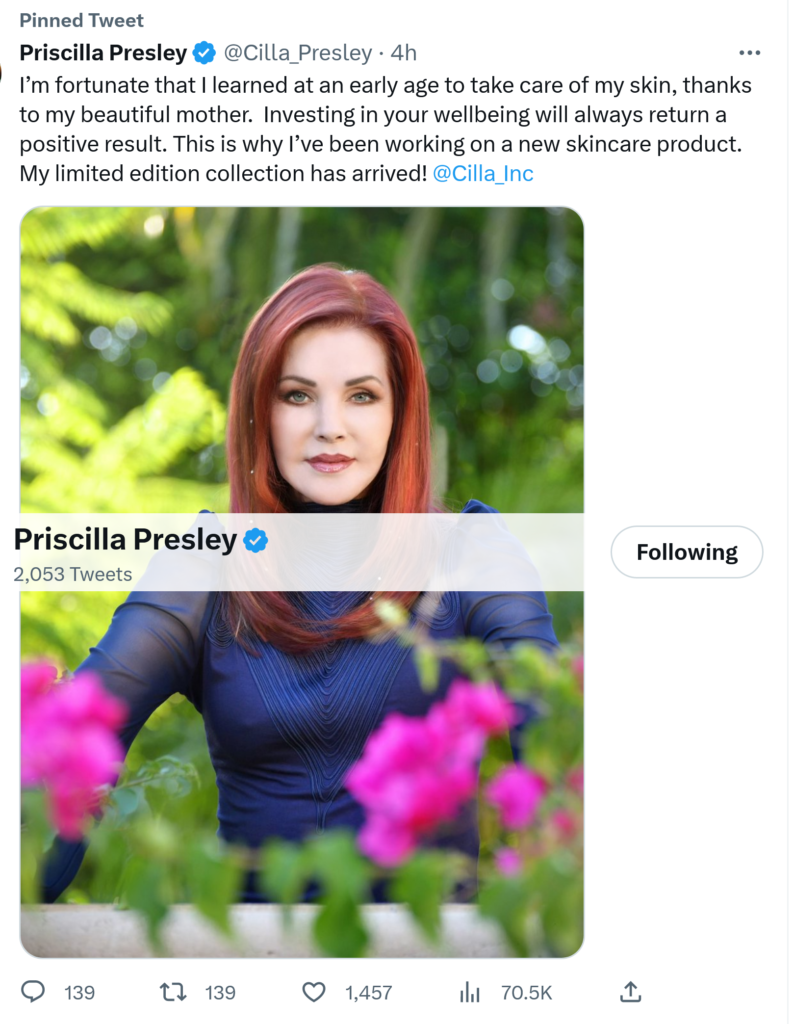
Task: Click the 70.5K views count
Action: tap(526, 993)
